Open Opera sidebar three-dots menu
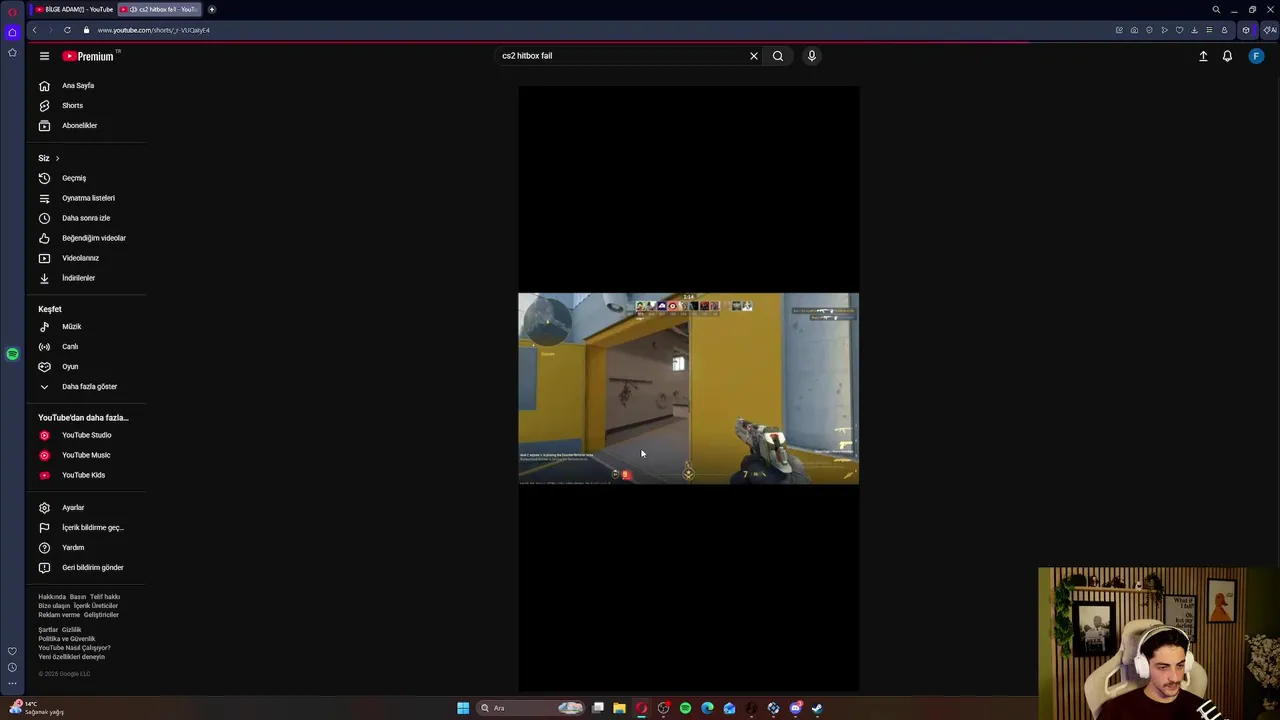Image resolution: width=1280 pixels, height=720 pixels. [12, 684]
